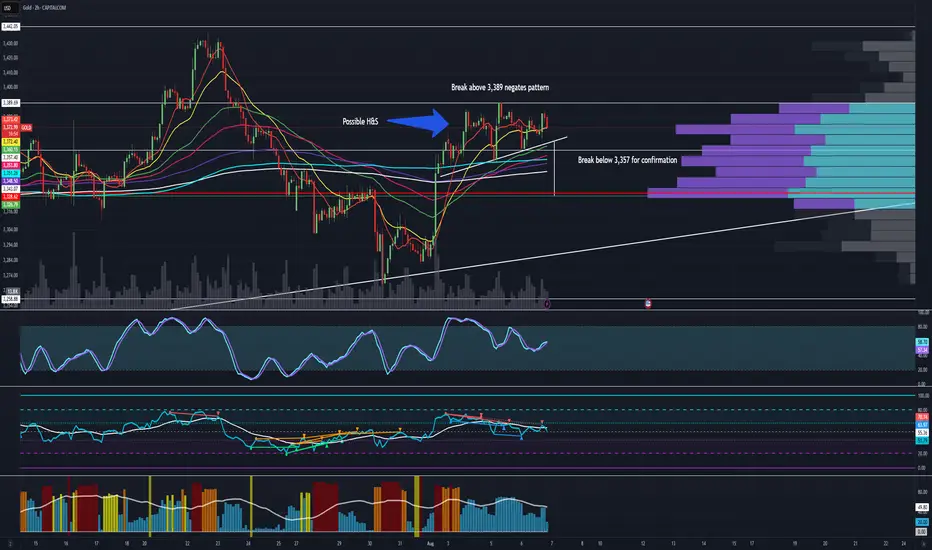Click the white 55.36 RSI value label
932x550 pixels.
tap(922, 432)
